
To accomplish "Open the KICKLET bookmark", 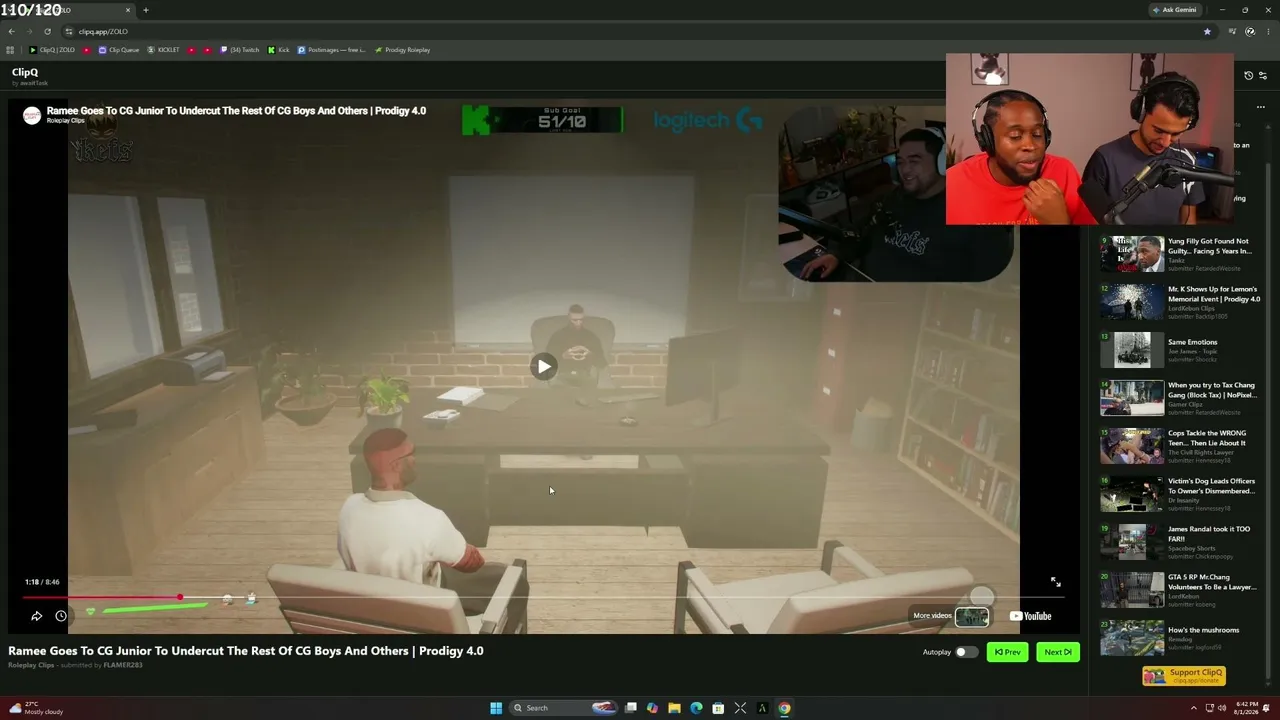I will [164, 50].
